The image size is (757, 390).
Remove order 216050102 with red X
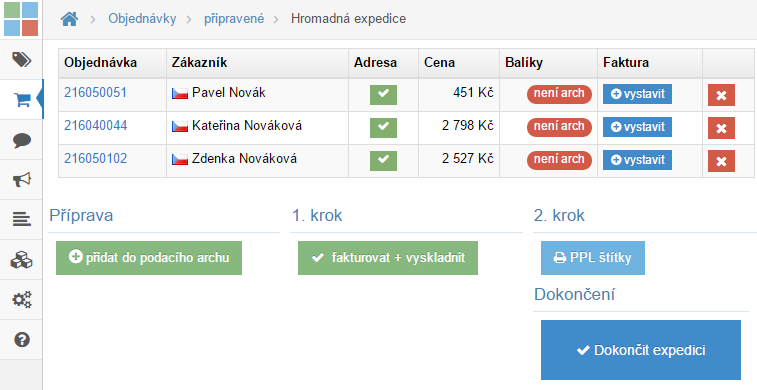(721, 161)
